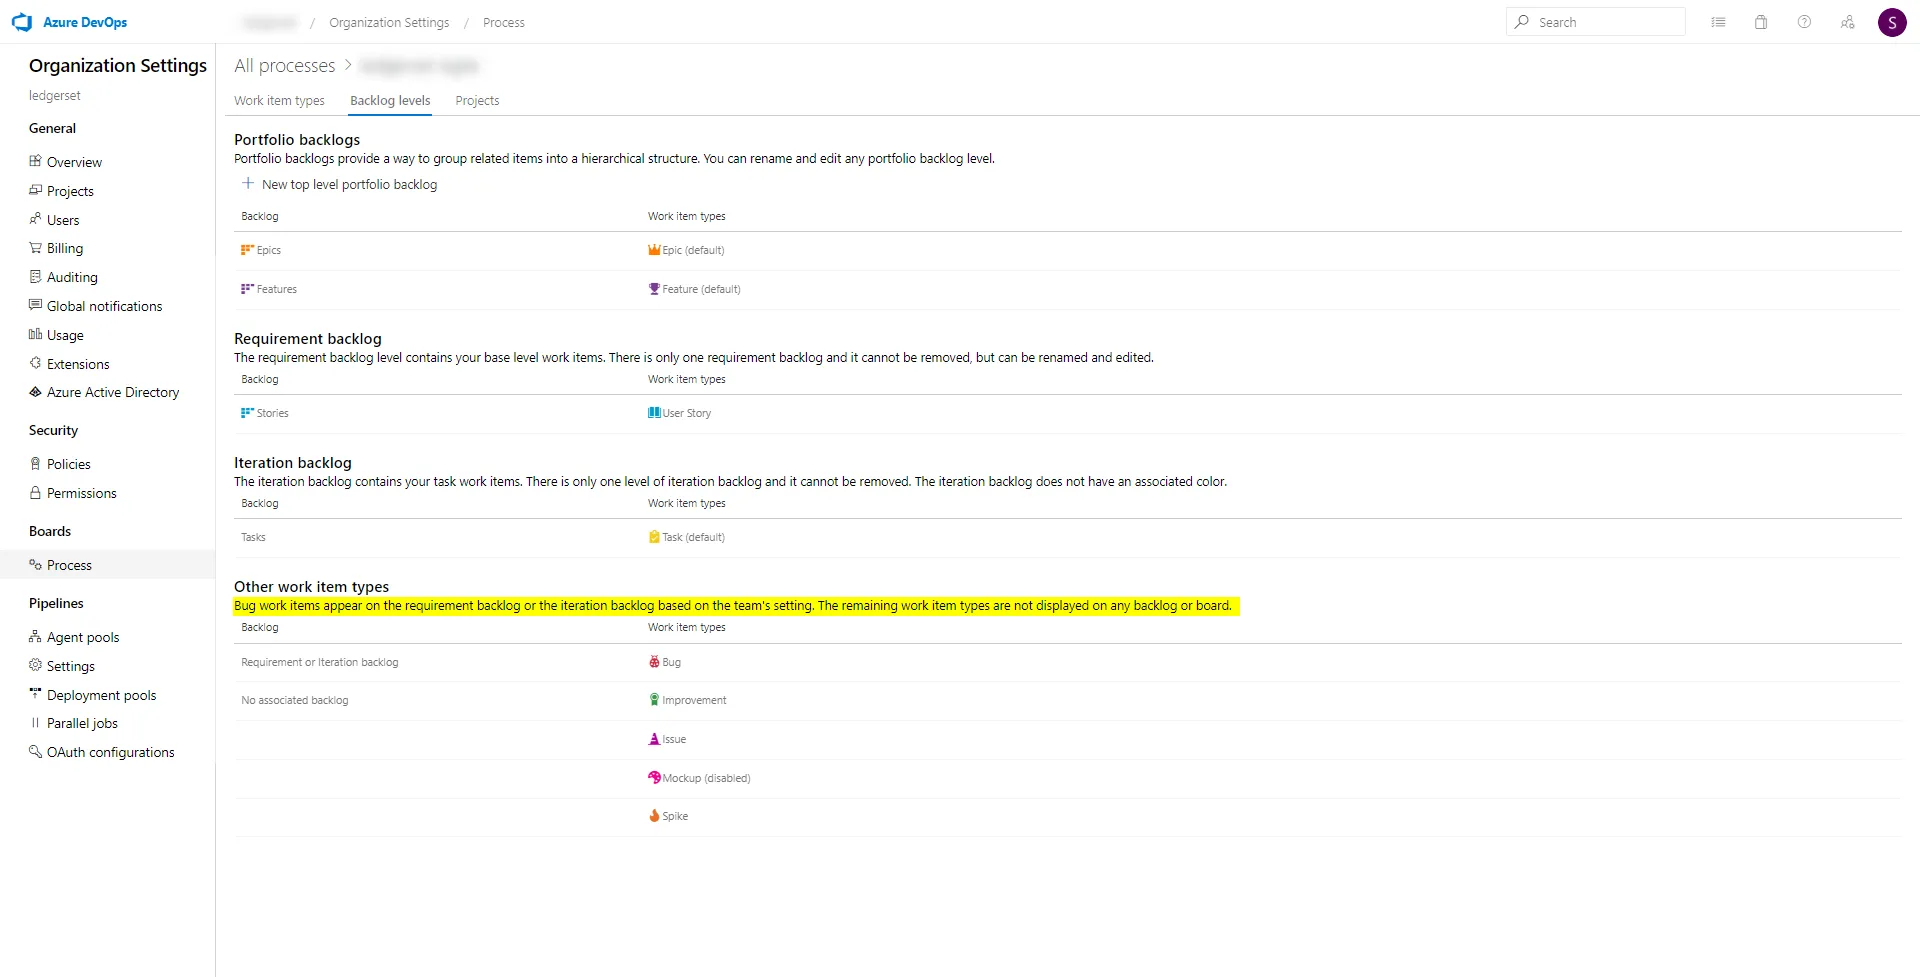Screen dimensions: 1920x977
Task: Click the Task clipboard icon
Action: tap(654, 537)
